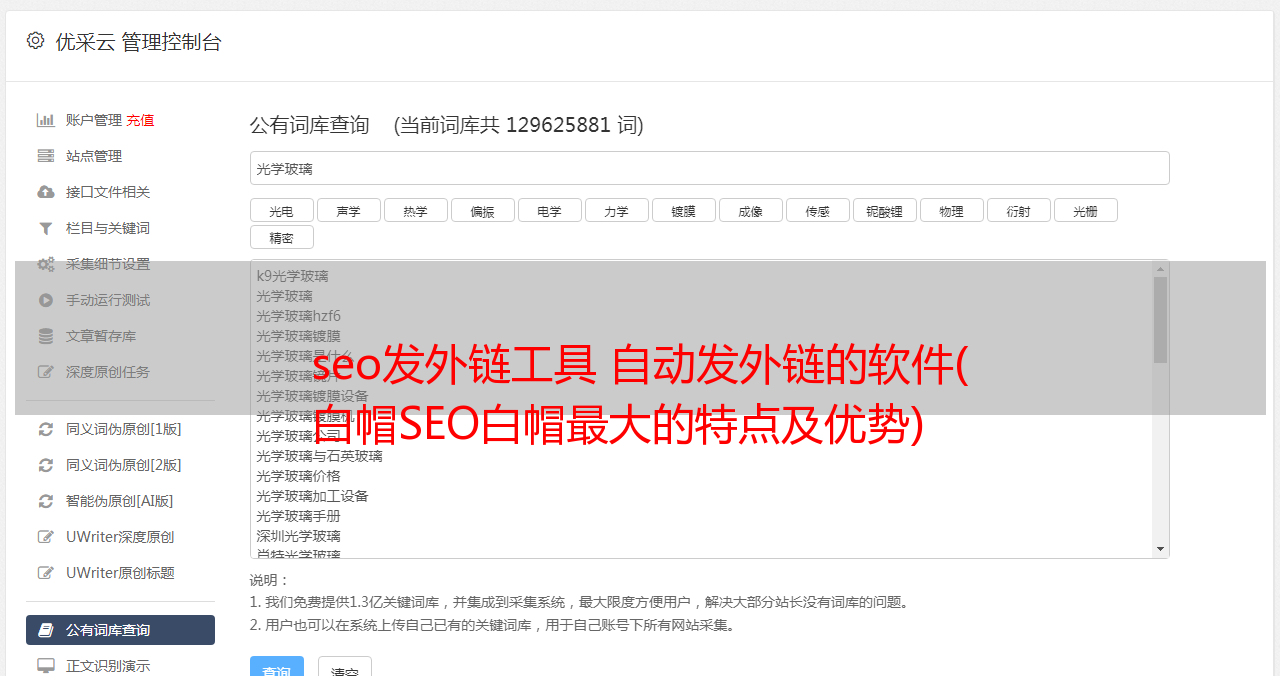The image size is (1280, 676).
Task: Open 账户管理 bar chart icon
Action: pos(45,120)
